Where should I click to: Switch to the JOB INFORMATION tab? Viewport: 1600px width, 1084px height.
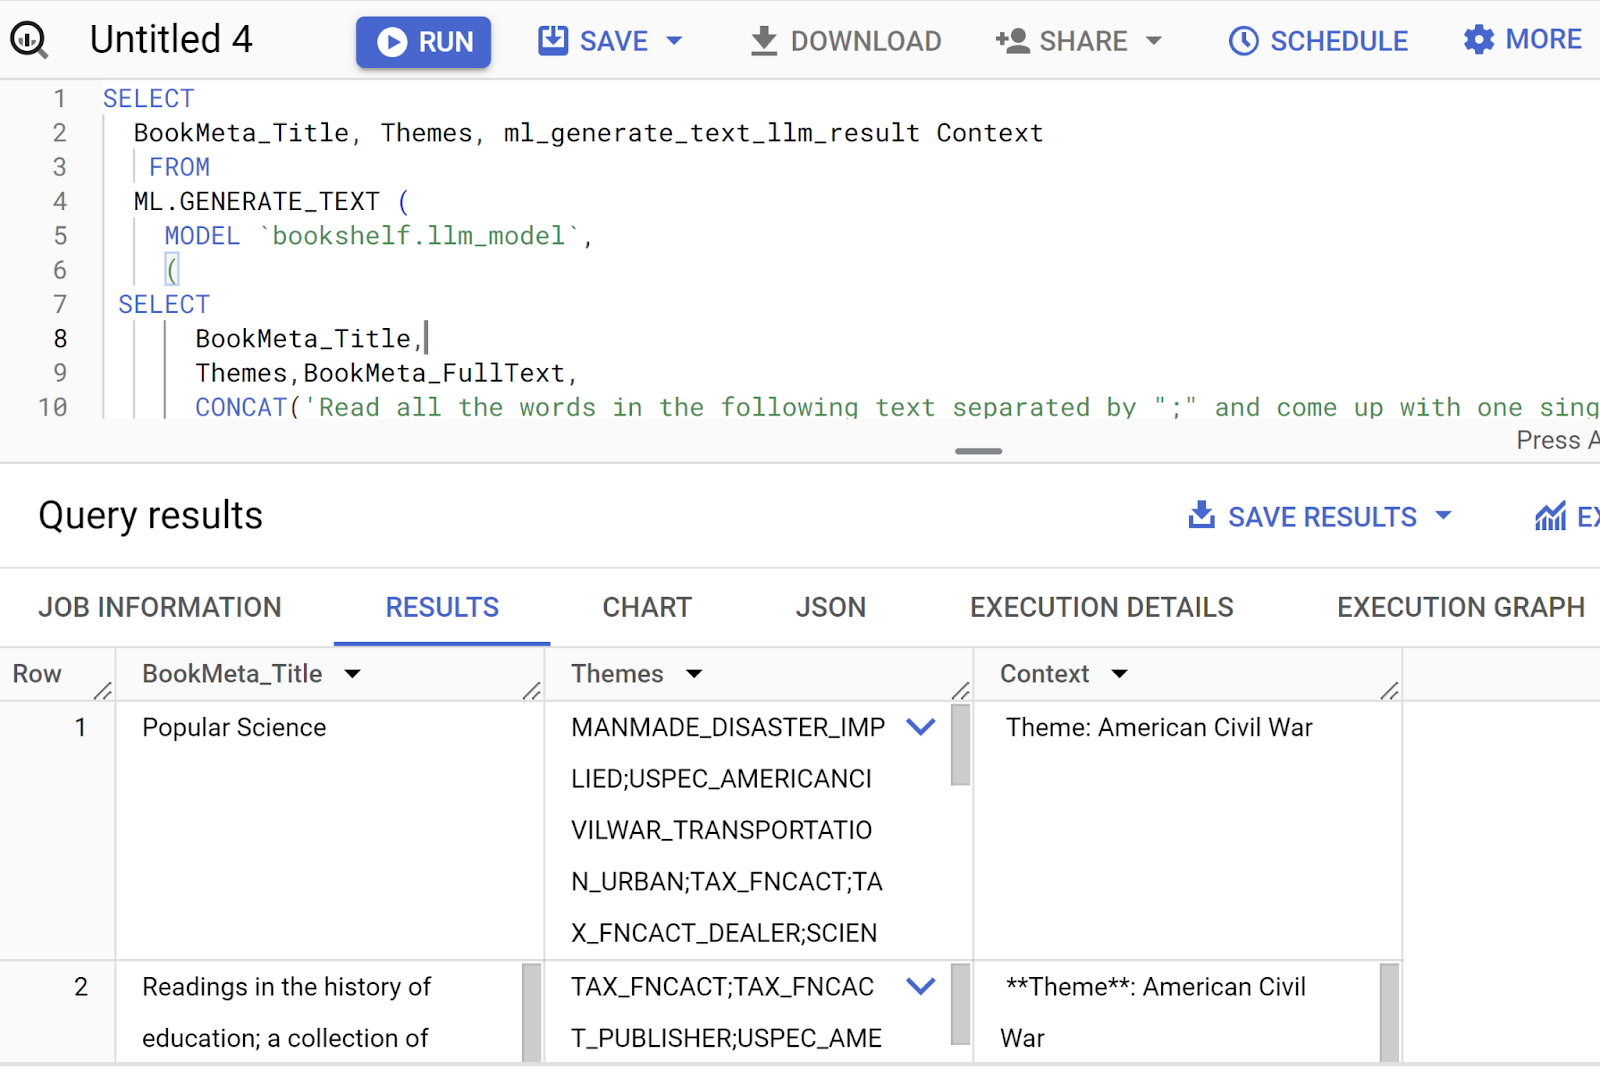click(x=160, y=607)
